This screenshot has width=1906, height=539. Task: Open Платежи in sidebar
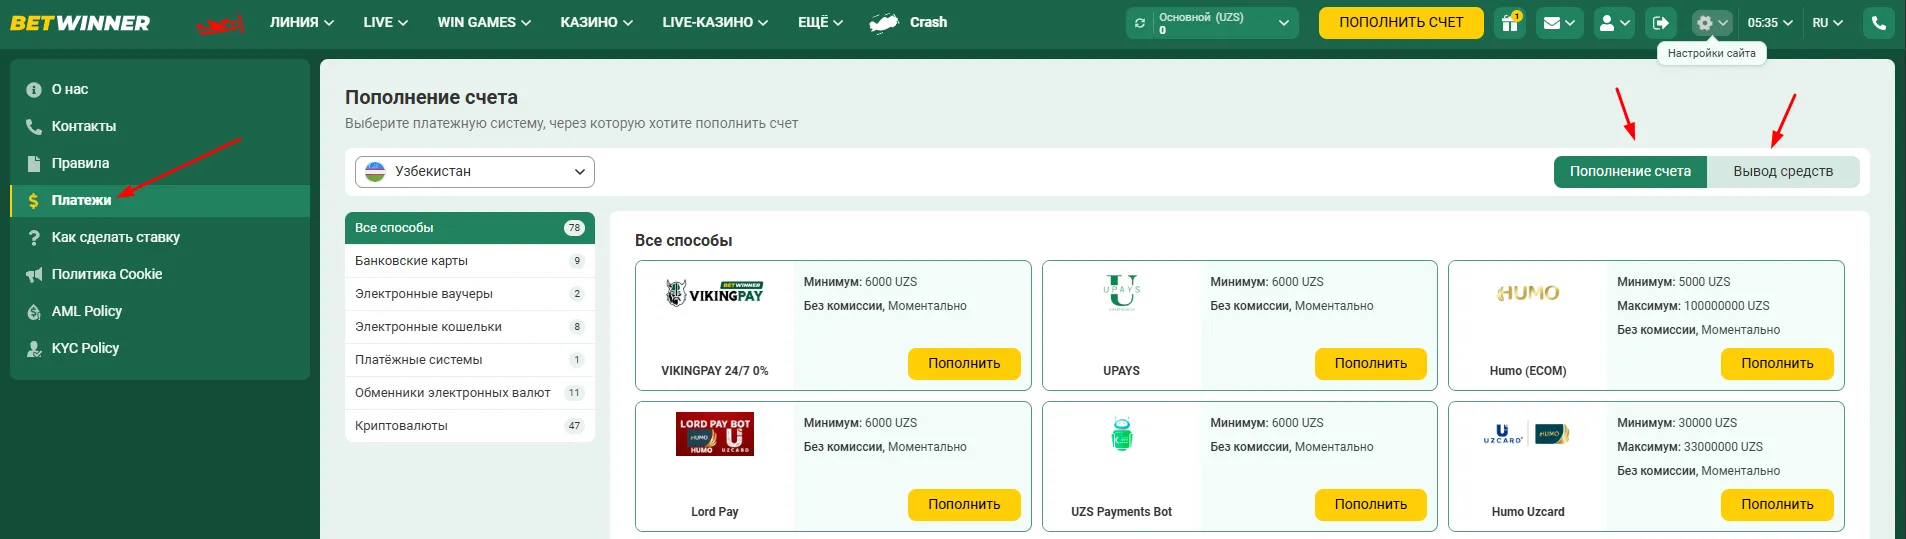160,201
